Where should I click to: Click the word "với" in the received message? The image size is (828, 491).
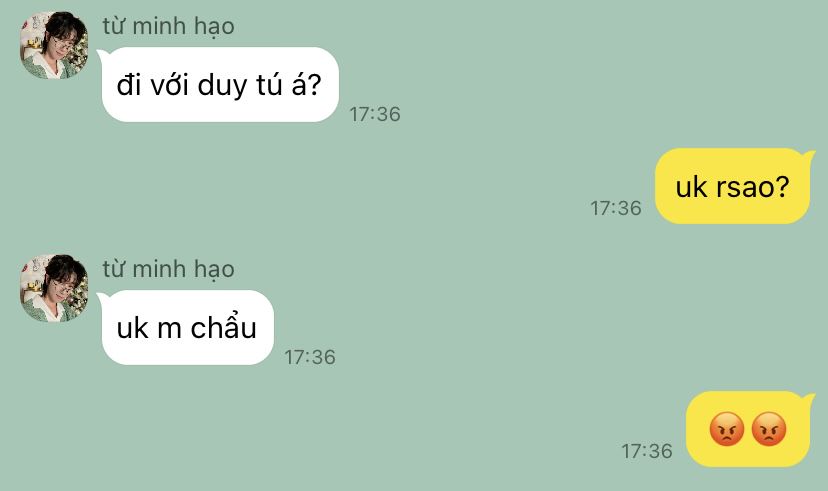[169, 84]
